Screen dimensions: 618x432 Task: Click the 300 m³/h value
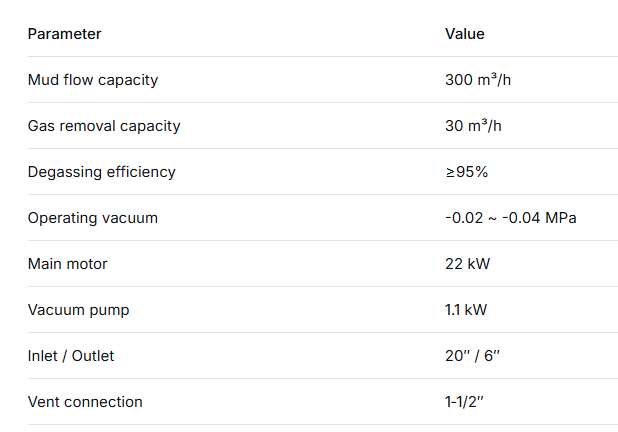click(x=478, y=80)
